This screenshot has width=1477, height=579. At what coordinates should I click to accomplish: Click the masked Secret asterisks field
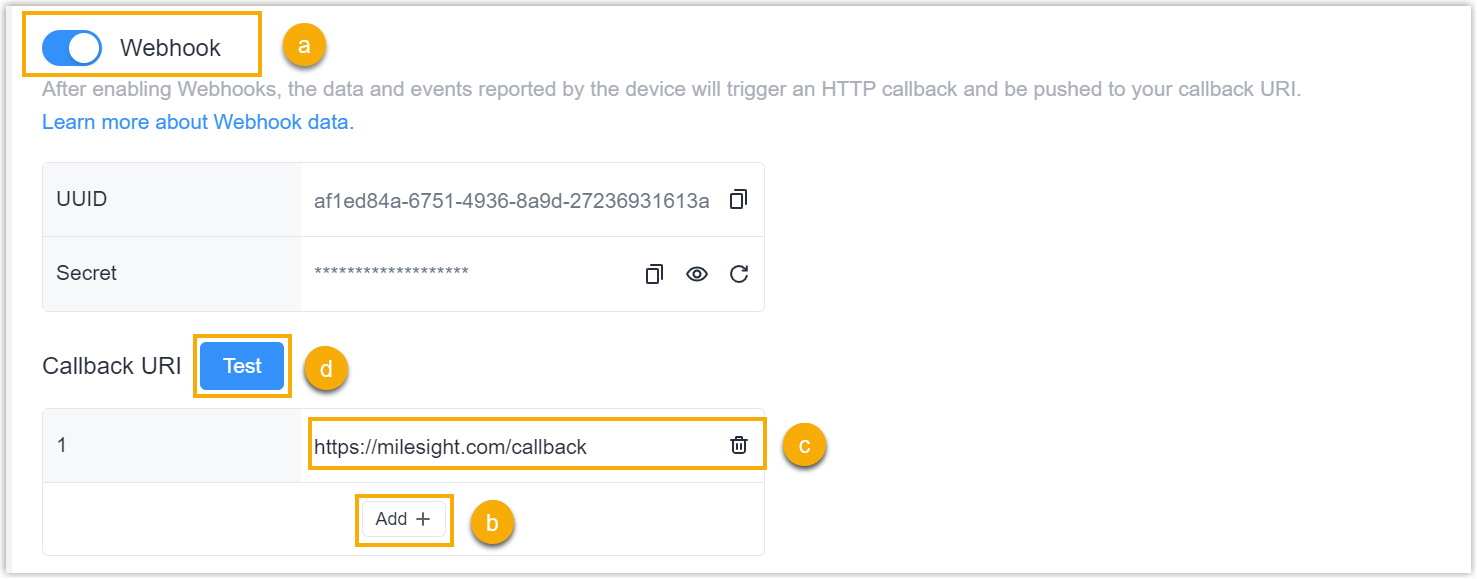coord(391,273)
